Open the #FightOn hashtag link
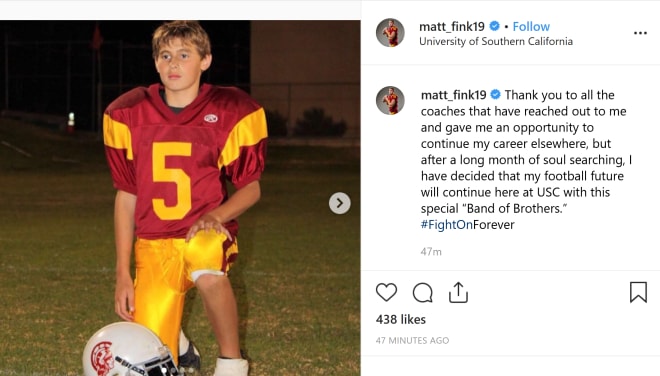Image resolution: width=660 pixels, height=376 pixels. coord(447,224)
